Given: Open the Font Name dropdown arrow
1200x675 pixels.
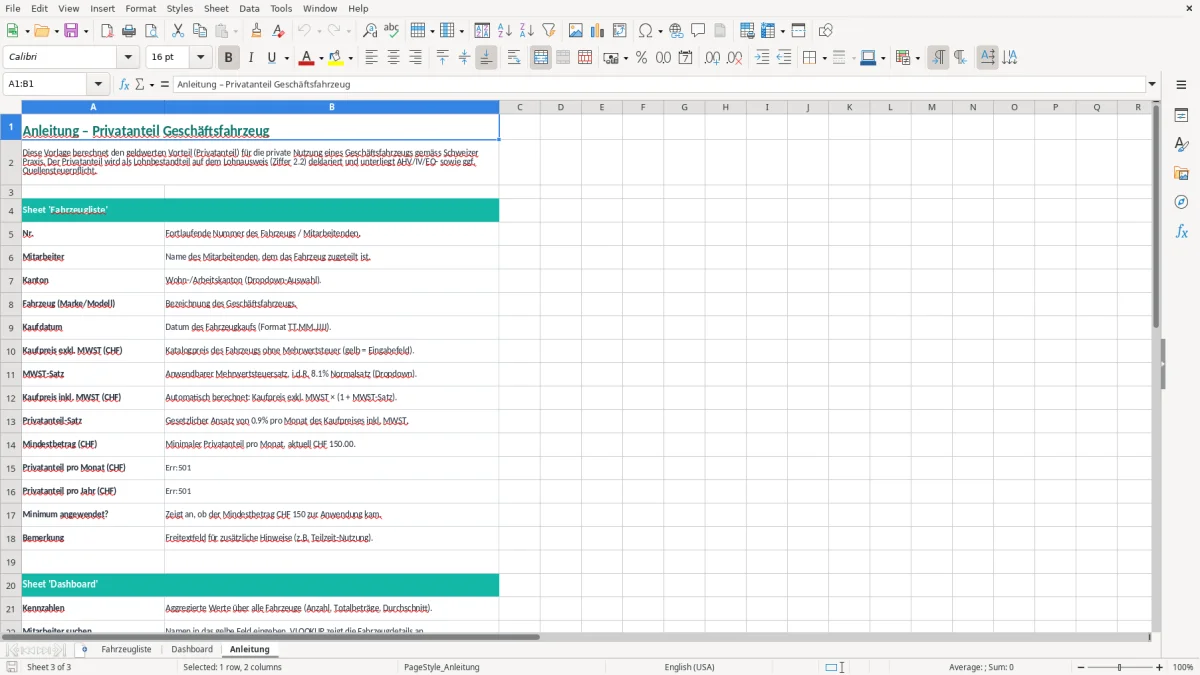Looking at the screenshot, I should 127,58.
